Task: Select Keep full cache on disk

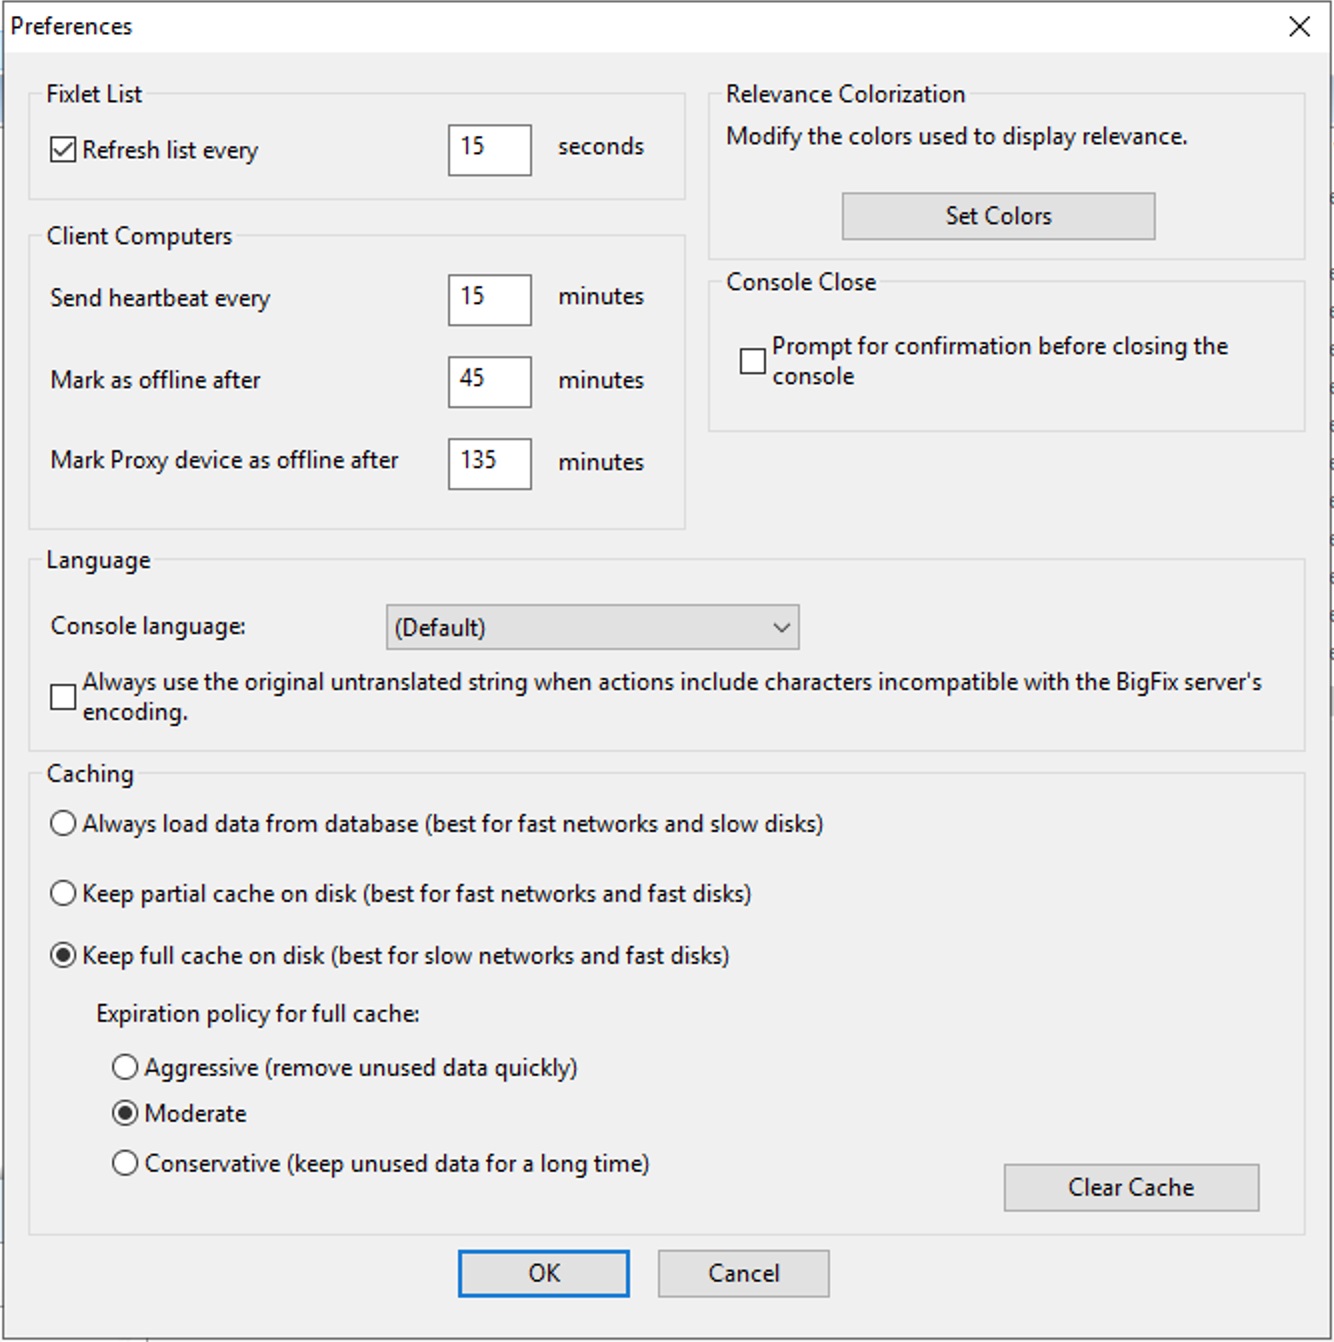Action: (62, 955)
